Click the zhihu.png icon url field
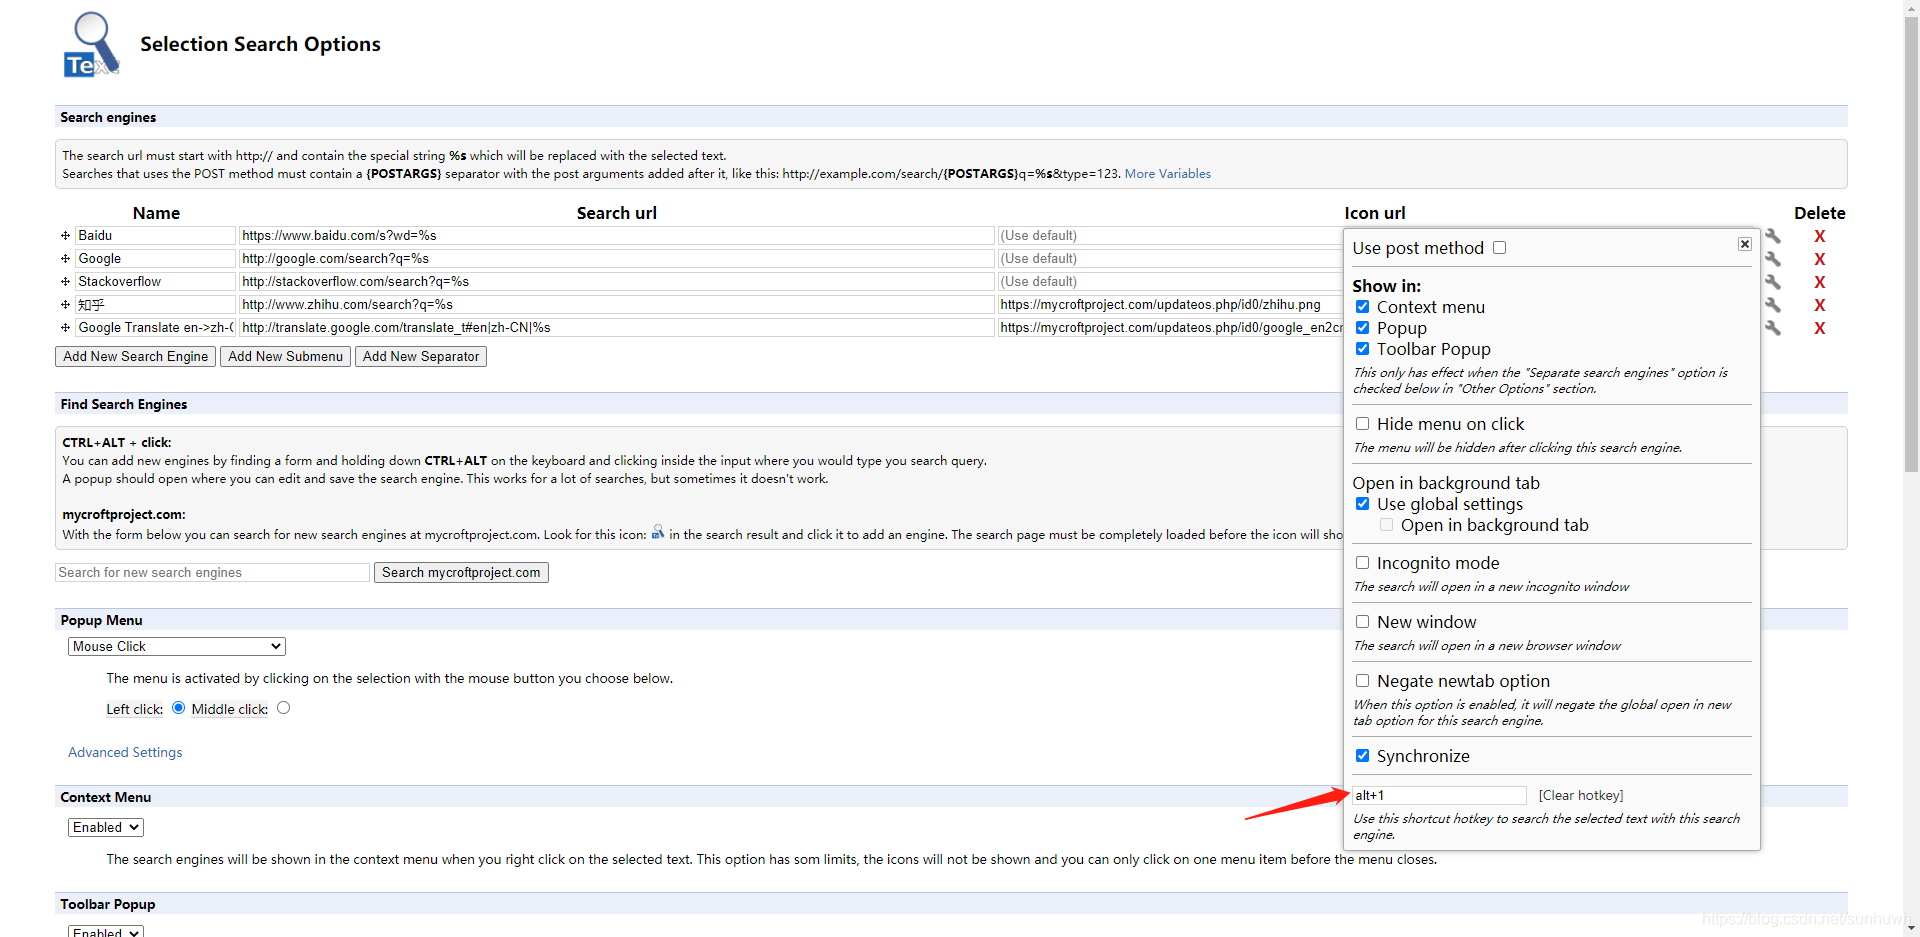Viewport: 1920px width, 937px height. 1170,305
